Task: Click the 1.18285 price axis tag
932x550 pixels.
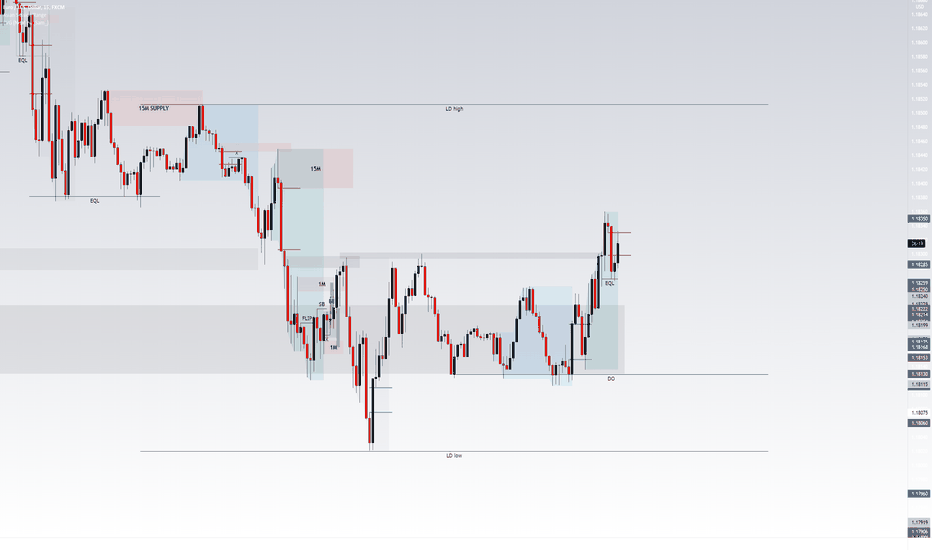Action: (x=919, y=265)
